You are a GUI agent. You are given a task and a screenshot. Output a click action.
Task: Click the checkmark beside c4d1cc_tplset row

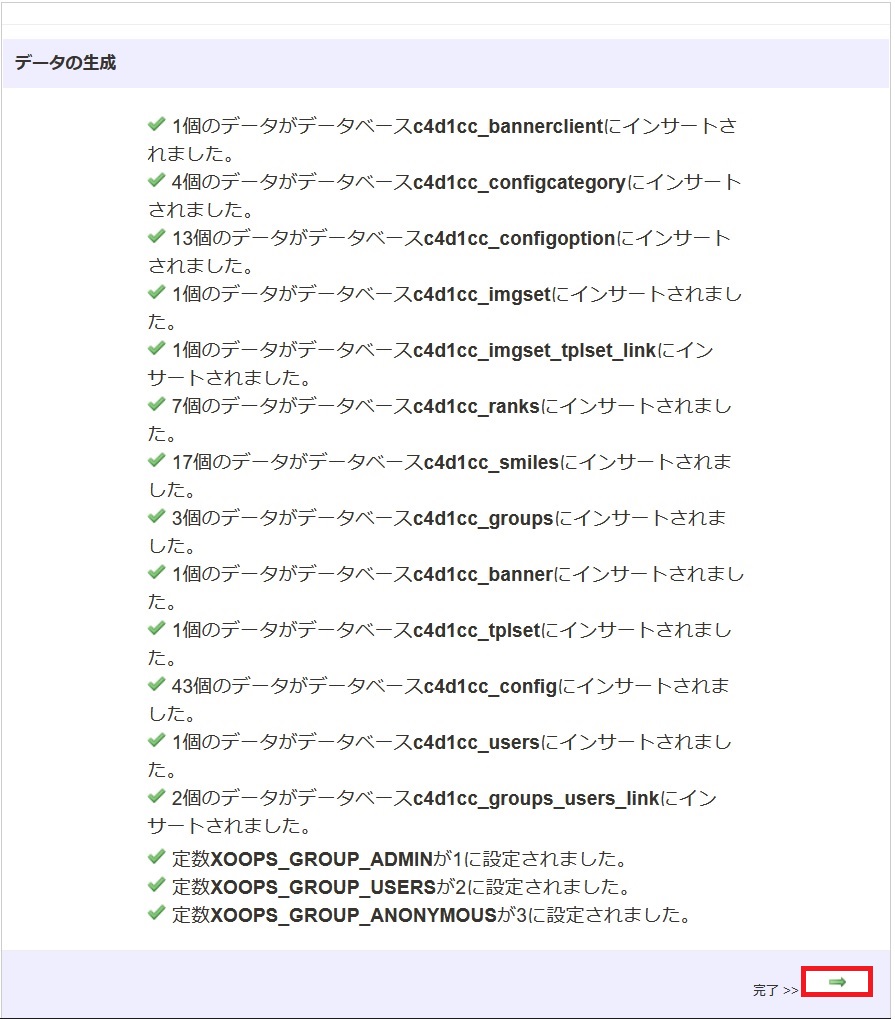coord(156,628)
